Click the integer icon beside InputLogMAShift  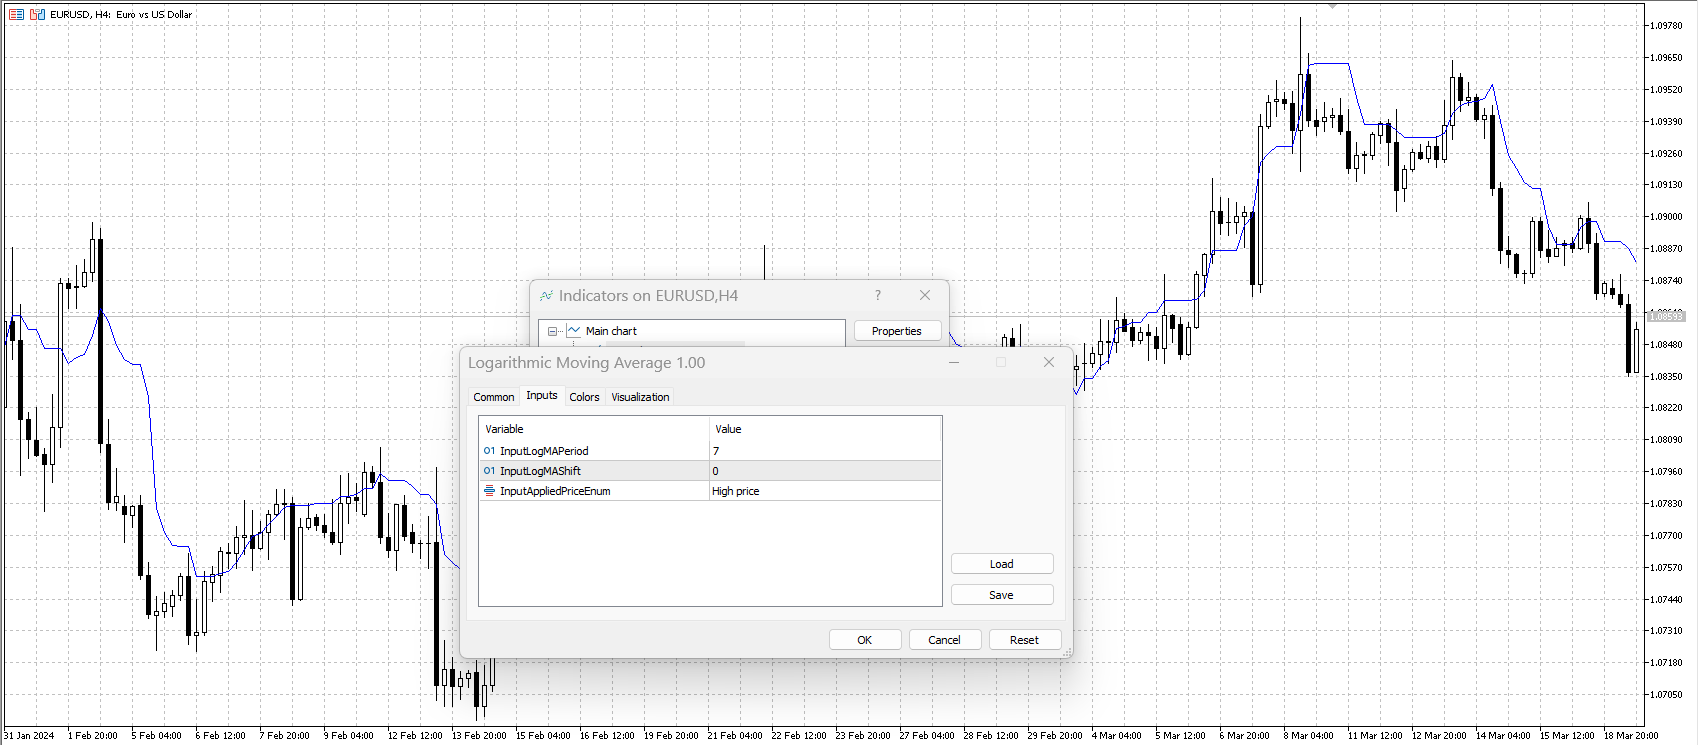489,471
